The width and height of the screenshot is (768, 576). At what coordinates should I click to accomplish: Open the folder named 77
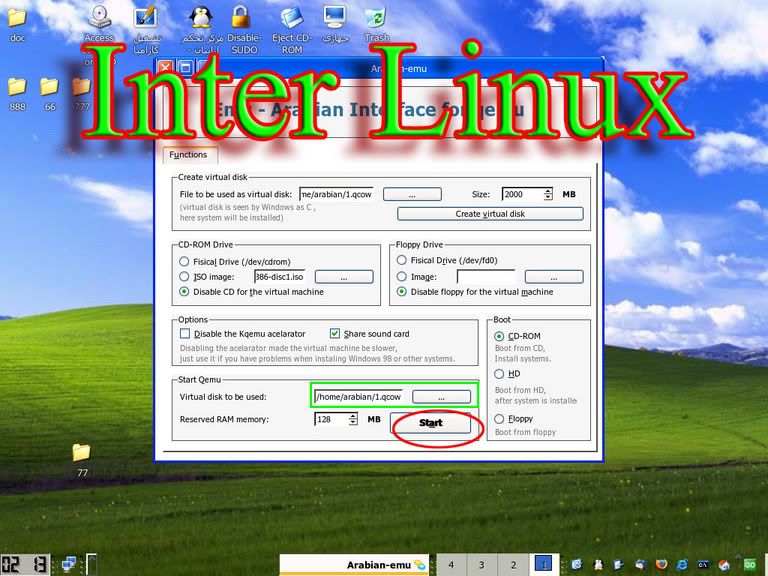click(x=81, y=453)
